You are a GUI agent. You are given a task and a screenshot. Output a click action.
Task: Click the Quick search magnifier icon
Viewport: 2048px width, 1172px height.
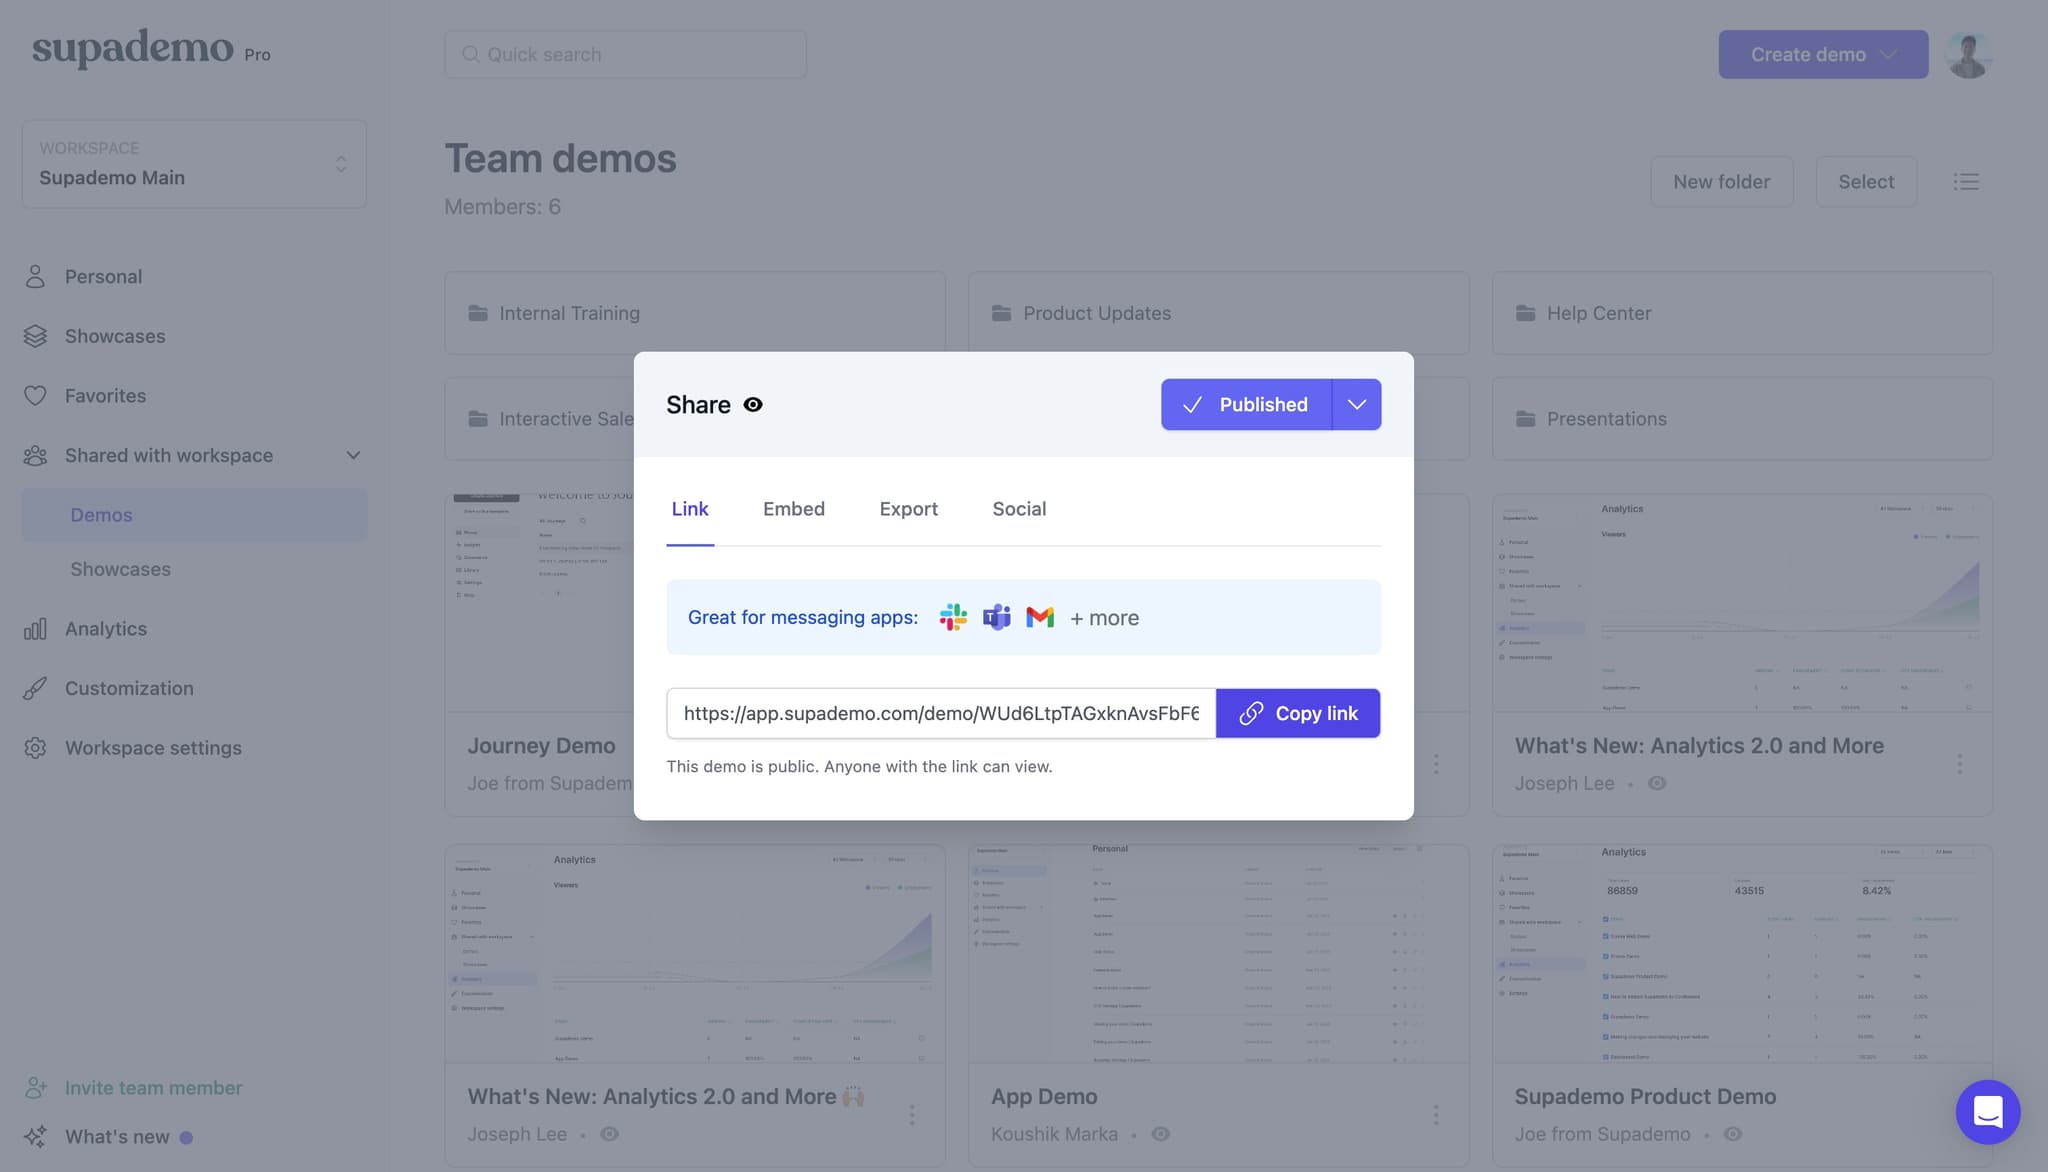click(470, 54)
